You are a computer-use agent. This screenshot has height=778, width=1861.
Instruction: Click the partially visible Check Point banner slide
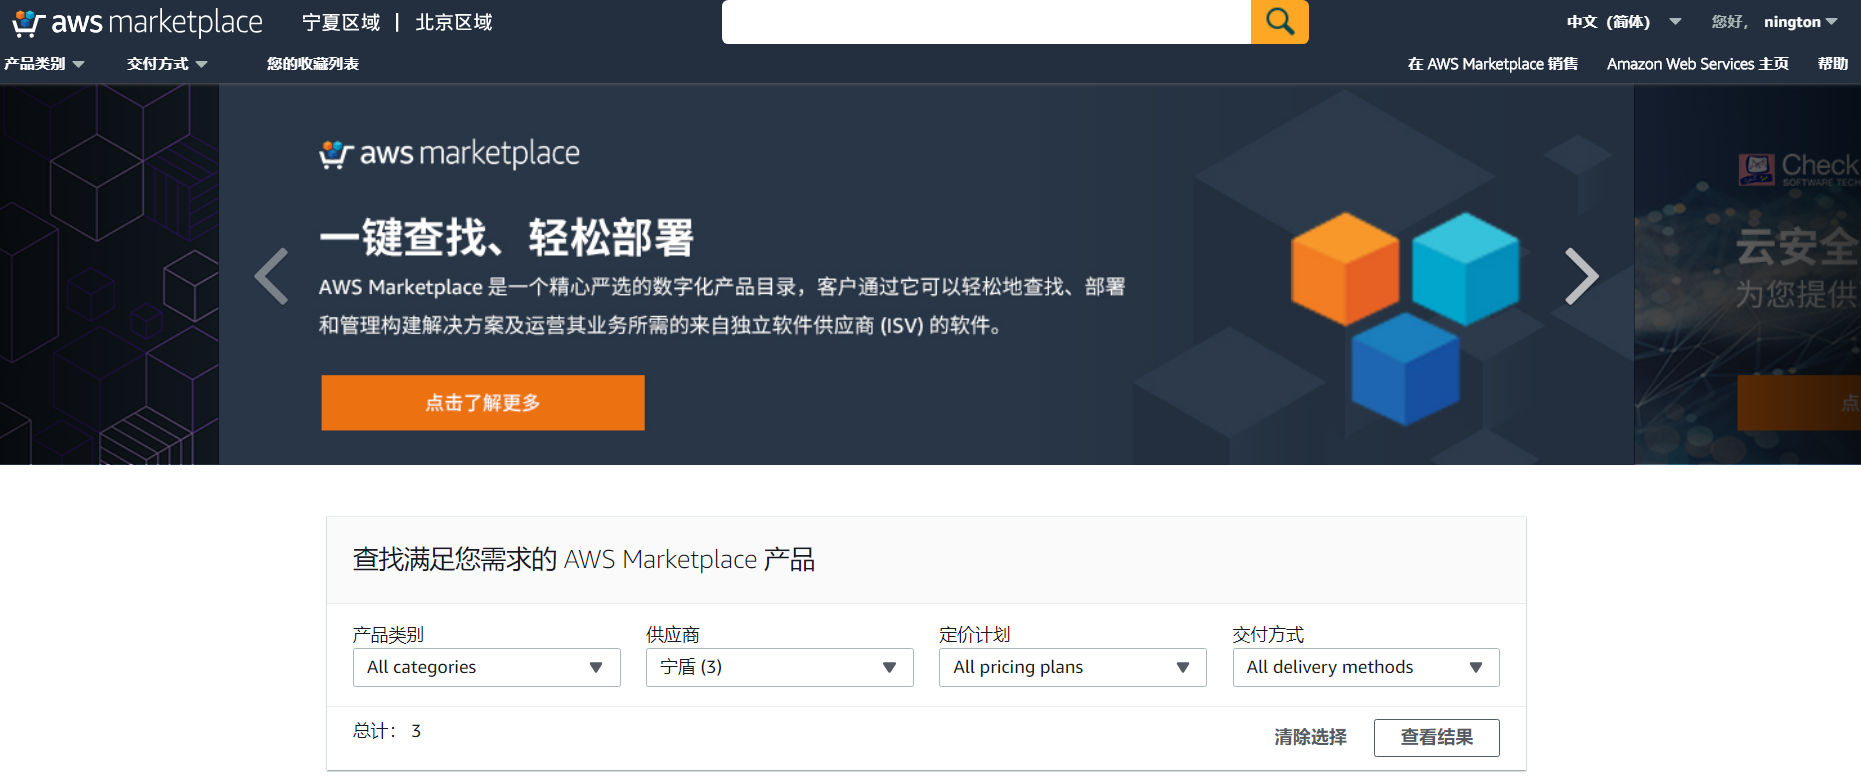tap(1747, 275)
